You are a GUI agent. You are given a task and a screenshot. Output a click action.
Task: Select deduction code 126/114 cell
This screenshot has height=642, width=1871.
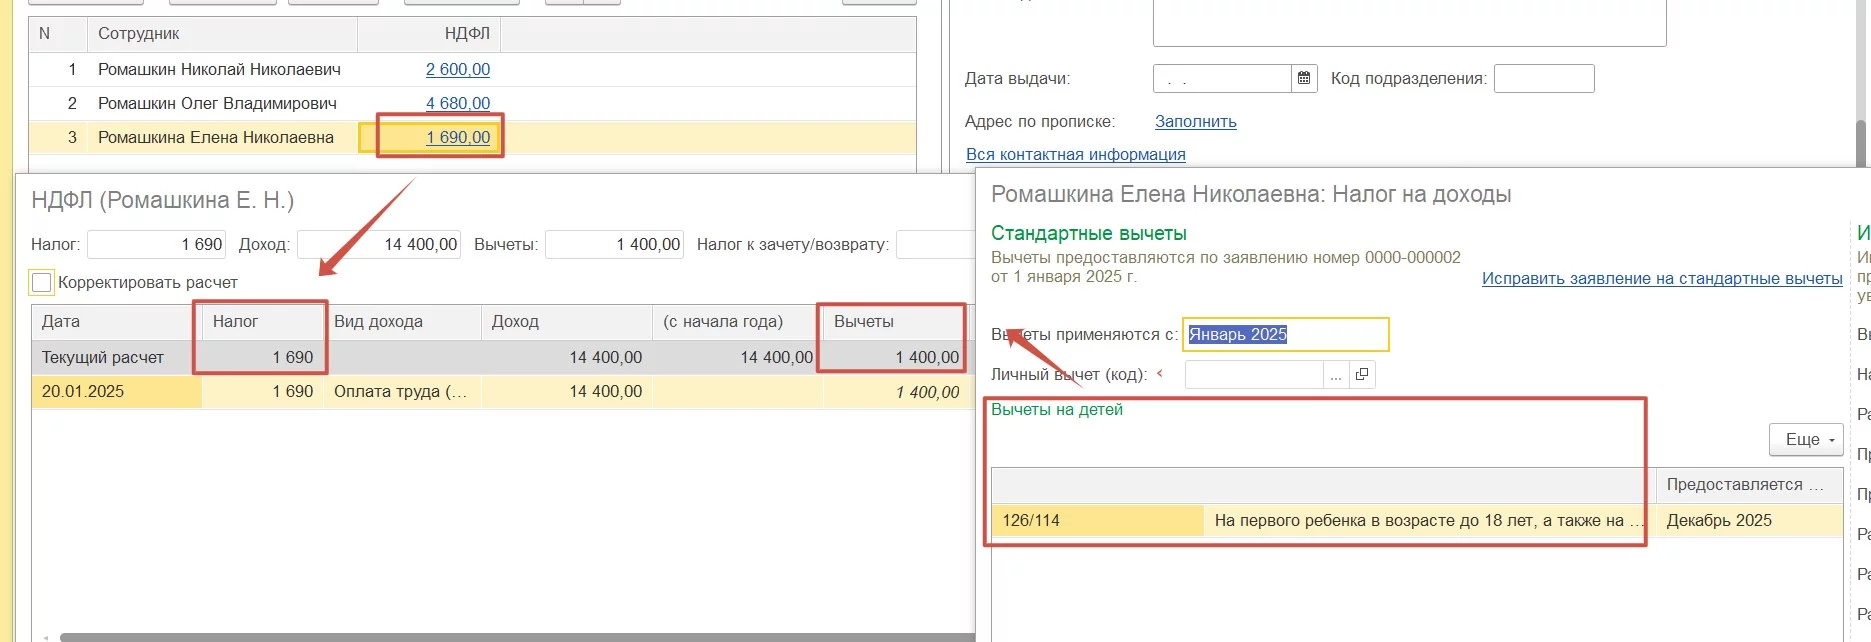(x=1098, y=520)
